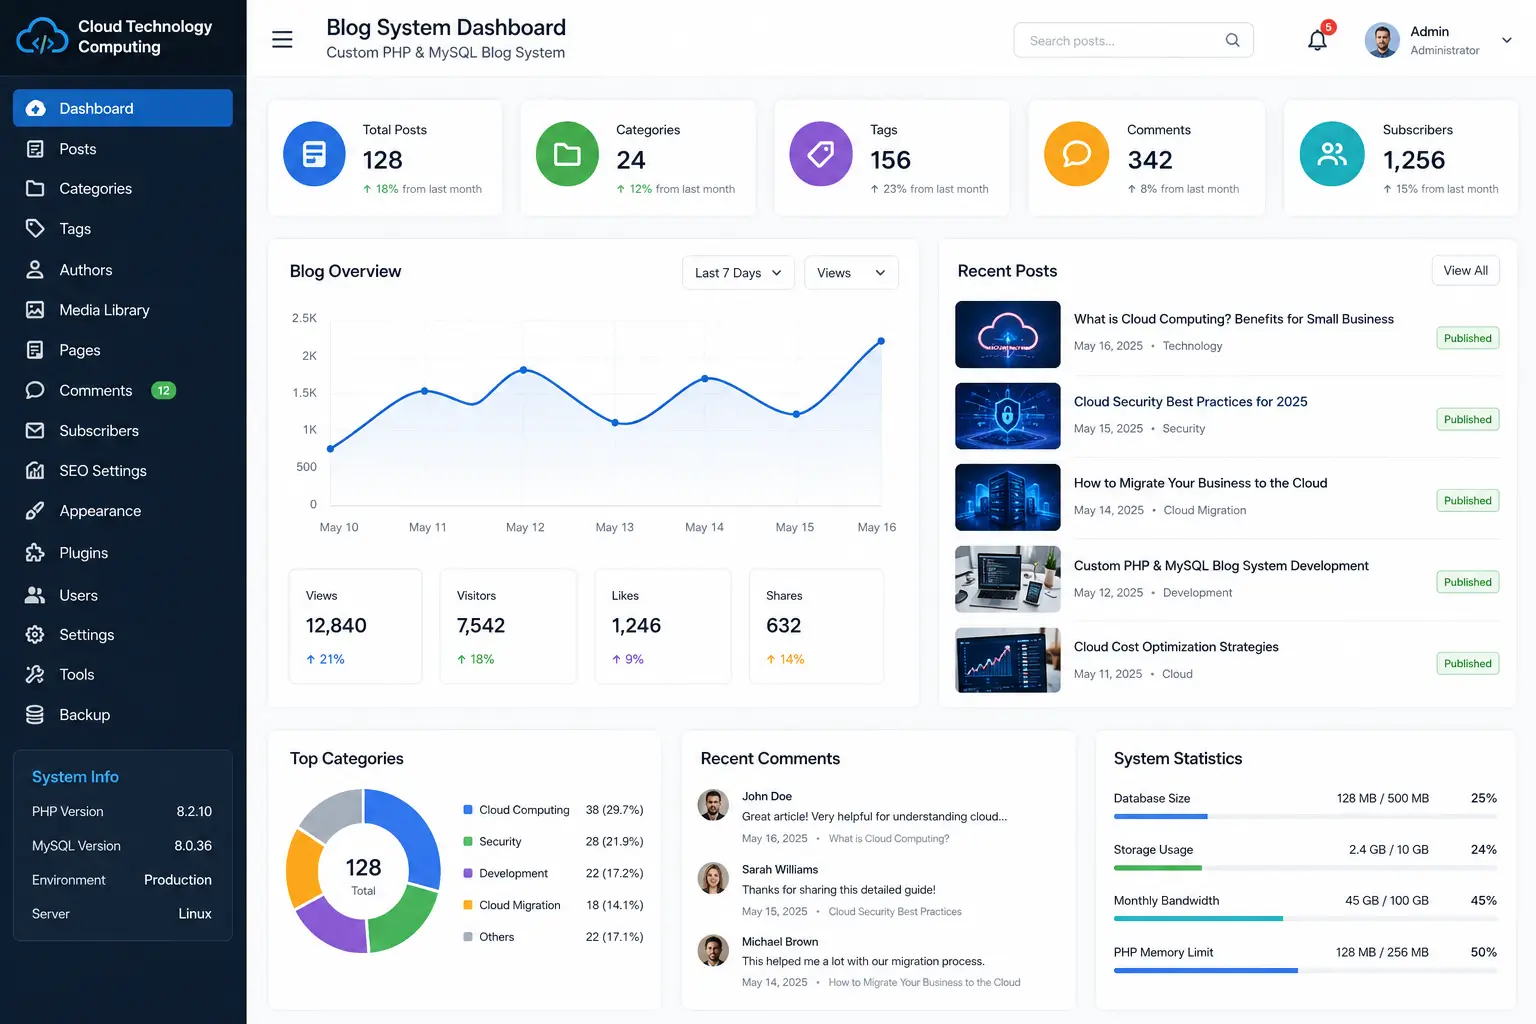Click the Appearance brush icon
Viewport: 1536px width, 1024px height.
click(35, 511)
